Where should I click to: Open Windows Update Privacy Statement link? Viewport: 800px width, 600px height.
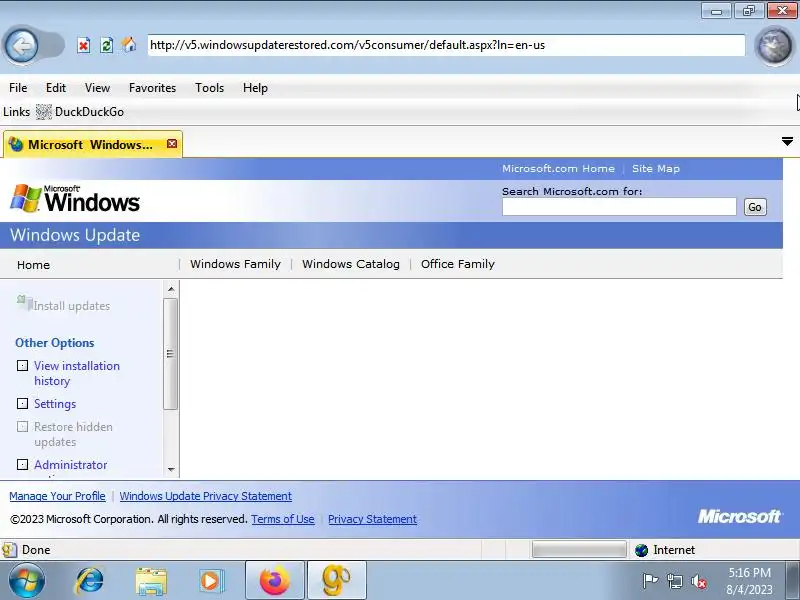click(x=206, y=496)
